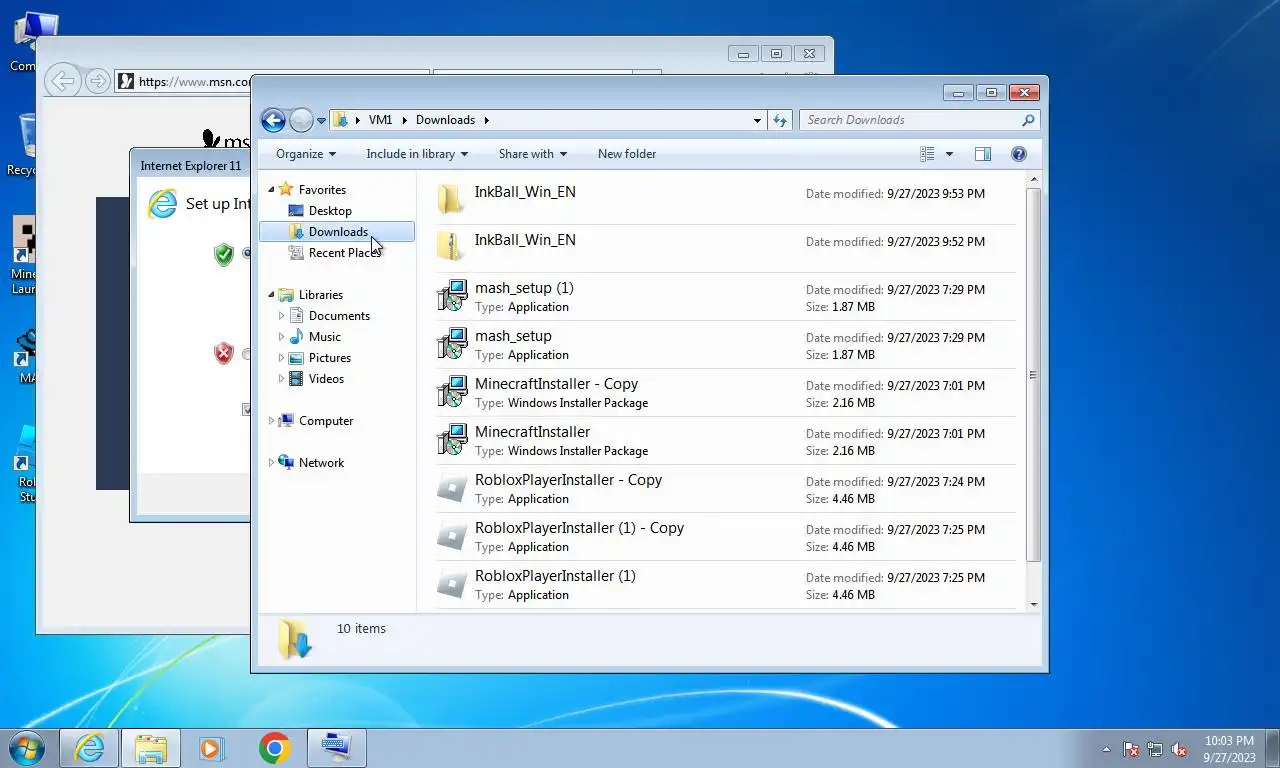
Task: Select RobloxPlayerInstaller - Copy icon
Action: pyautogui.click(x=452, y=488)
